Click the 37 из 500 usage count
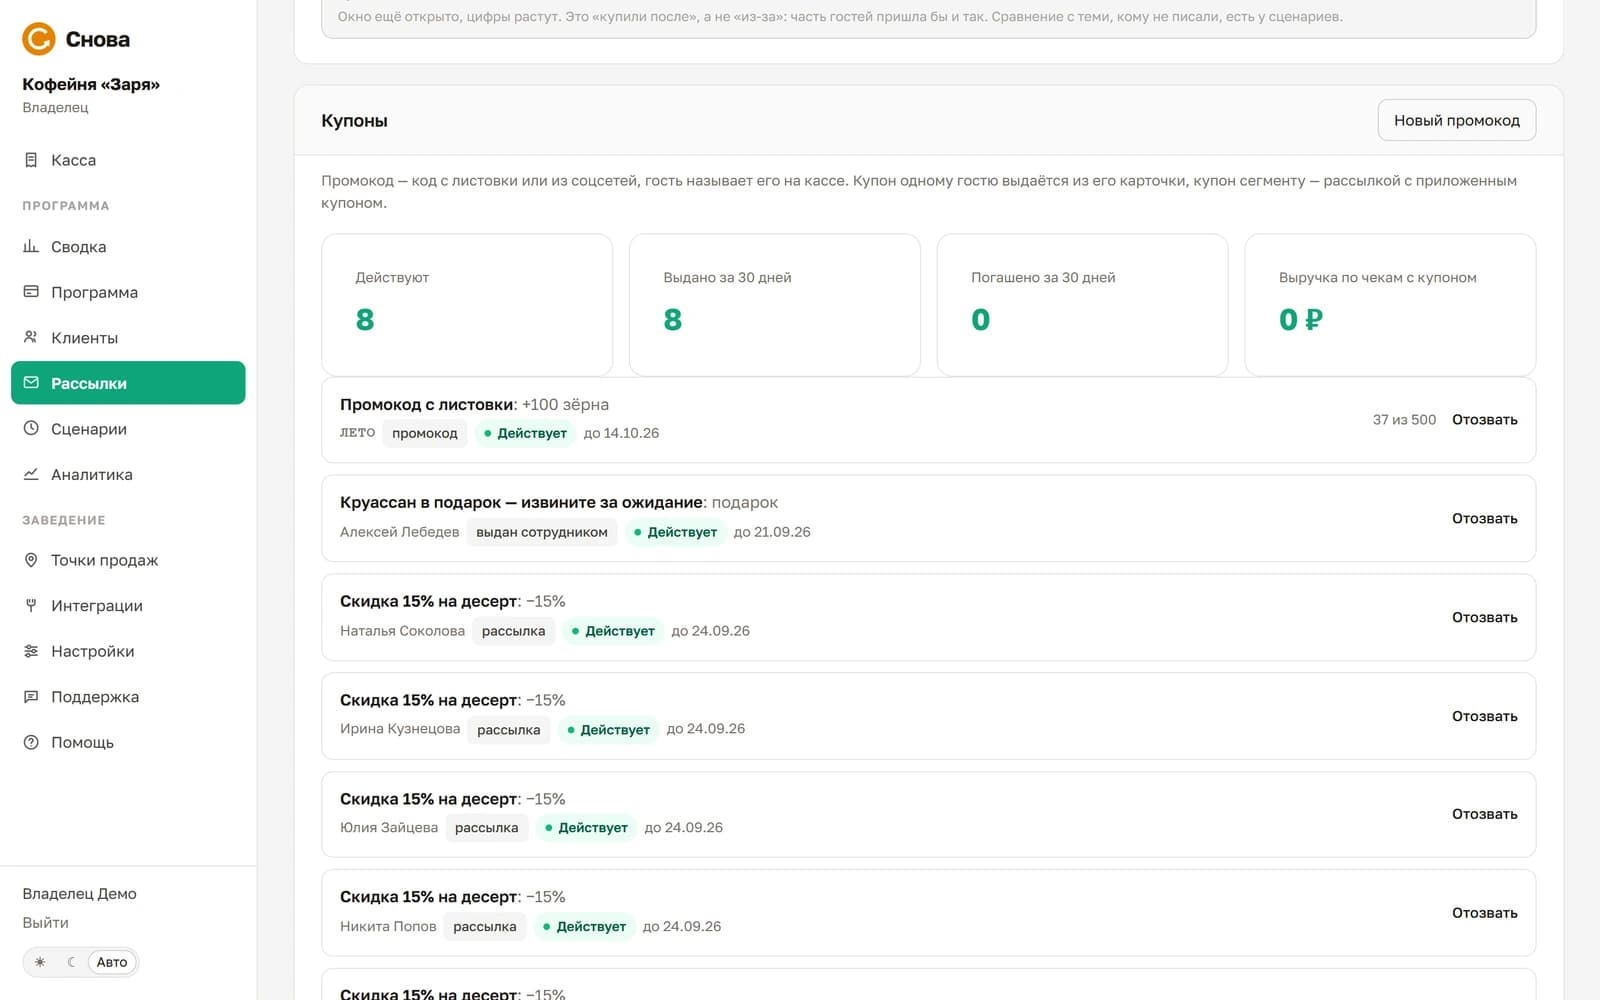The width and height of the screenshot is (1600, 1000). pyautogui.click(x=1404, y=420)
